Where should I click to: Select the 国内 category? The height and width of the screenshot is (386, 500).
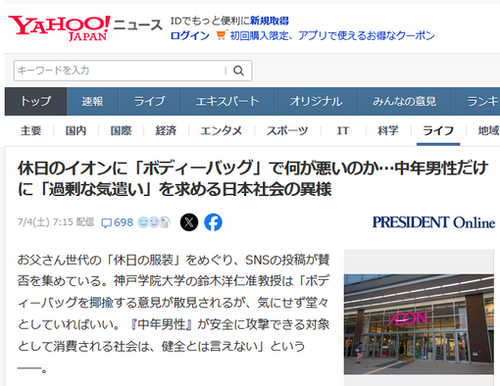pos(76,131)
